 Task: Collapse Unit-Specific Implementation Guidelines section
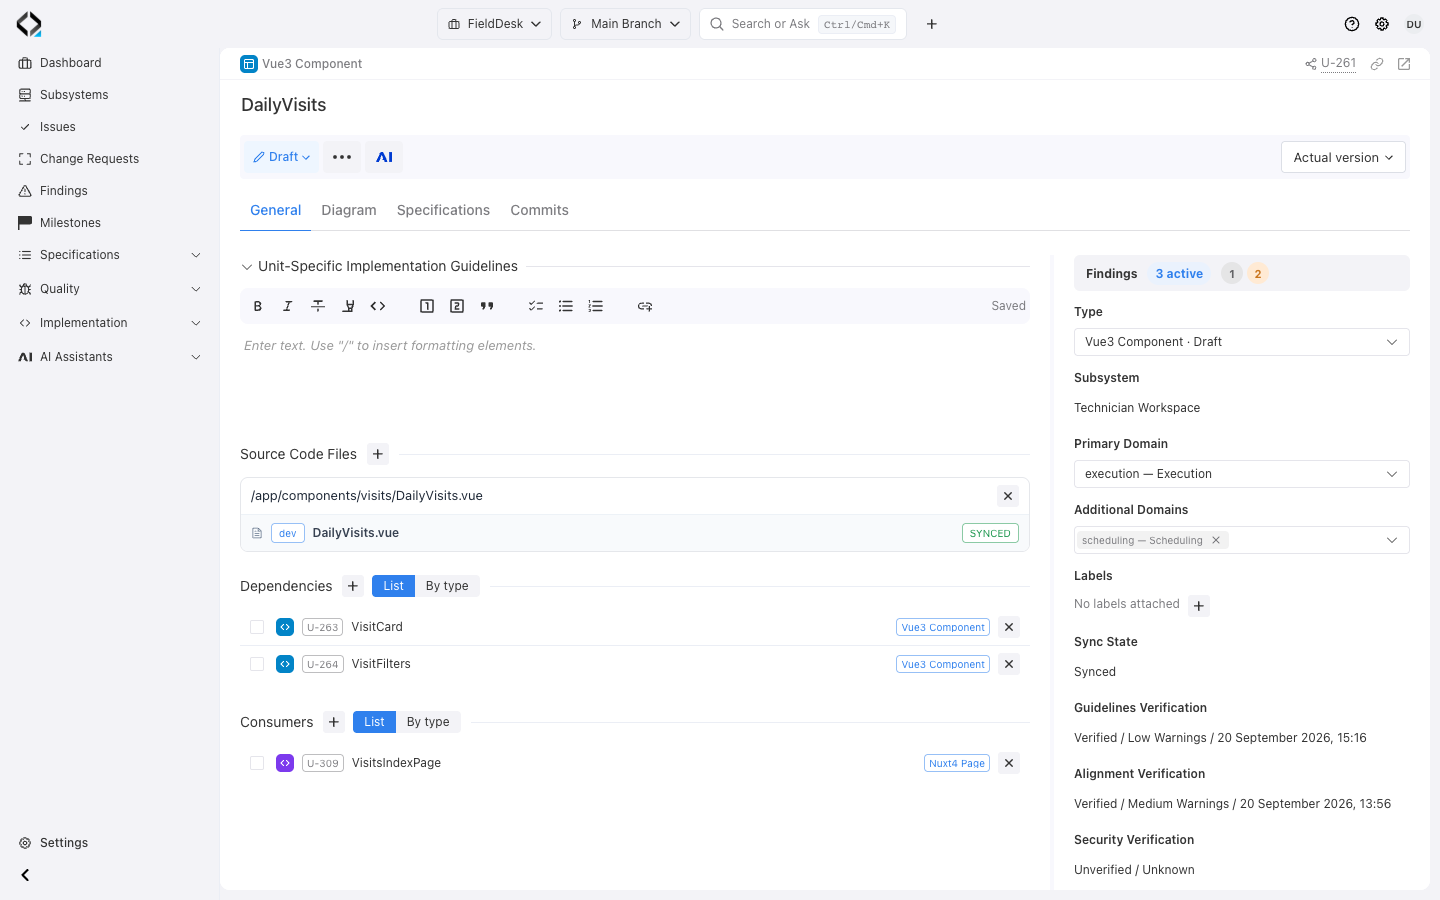tap(247, 267)
